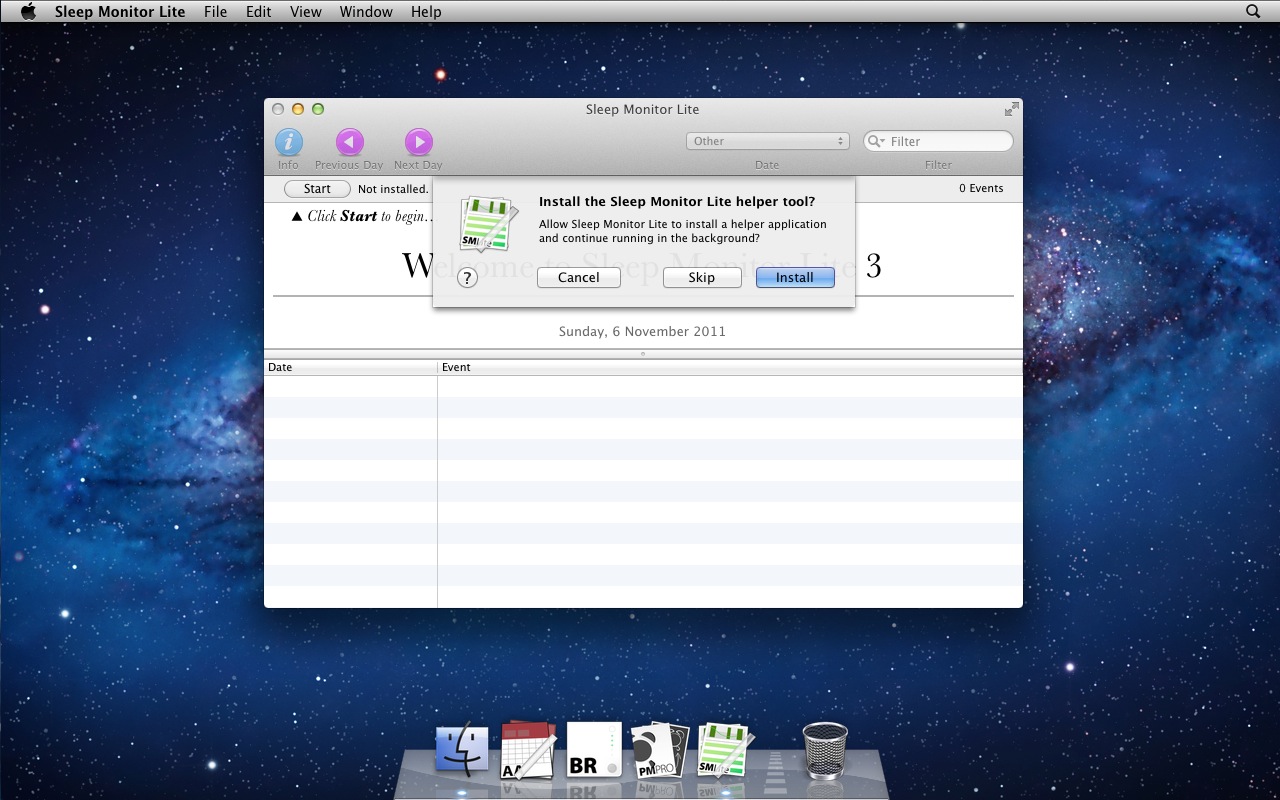Open the Sleep Monitor Lite app menu
This screenshot has height=800, width=1280.
pos(120,11)
